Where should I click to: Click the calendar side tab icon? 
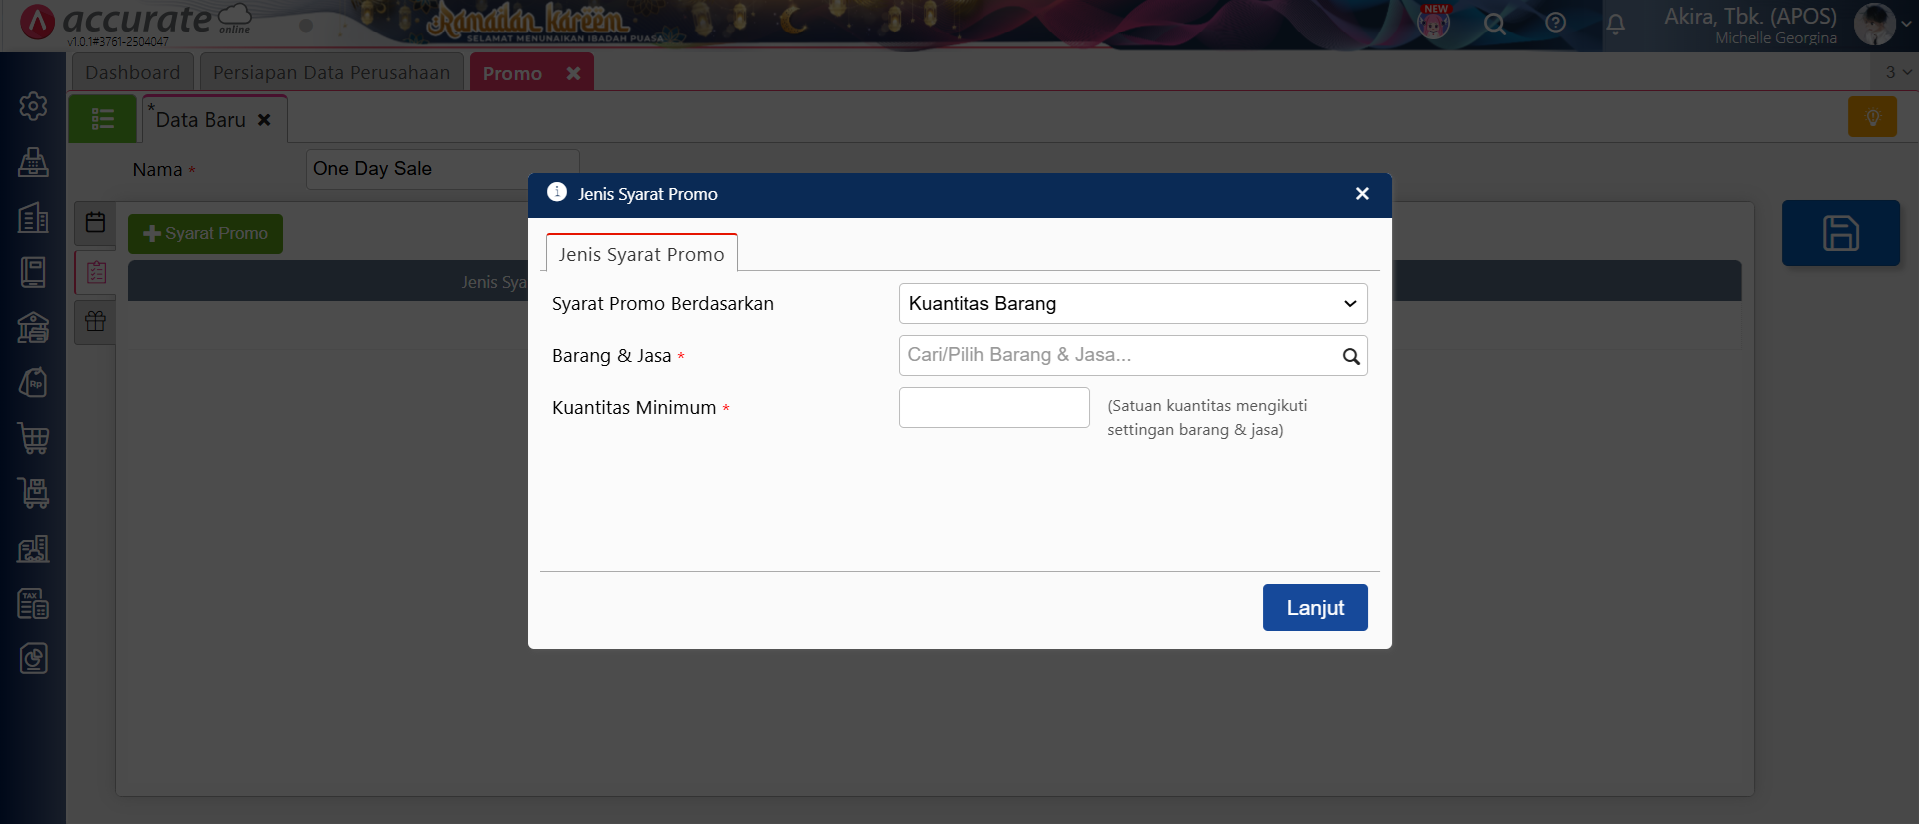(96, 222)
